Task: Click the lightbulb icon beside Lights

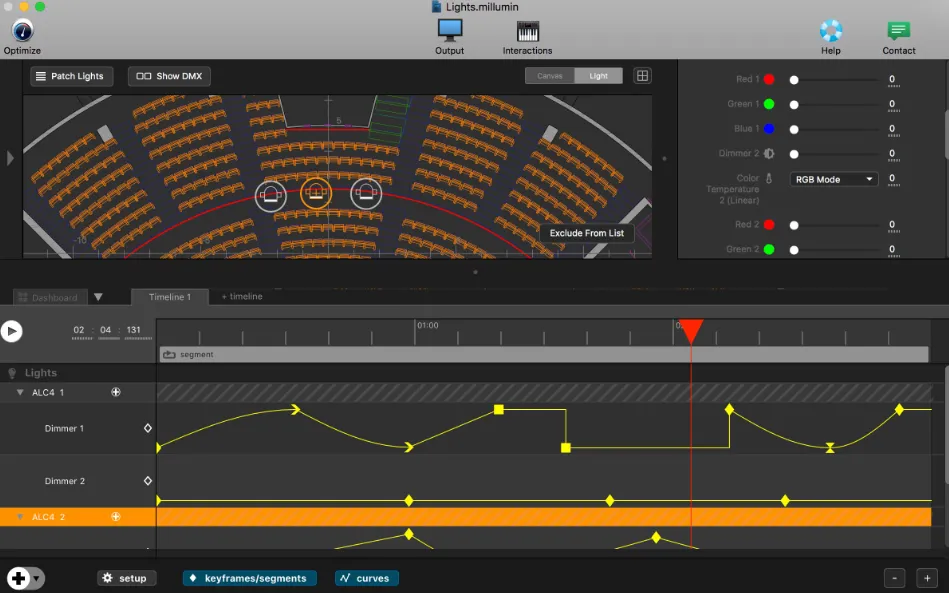Action: 12,373
